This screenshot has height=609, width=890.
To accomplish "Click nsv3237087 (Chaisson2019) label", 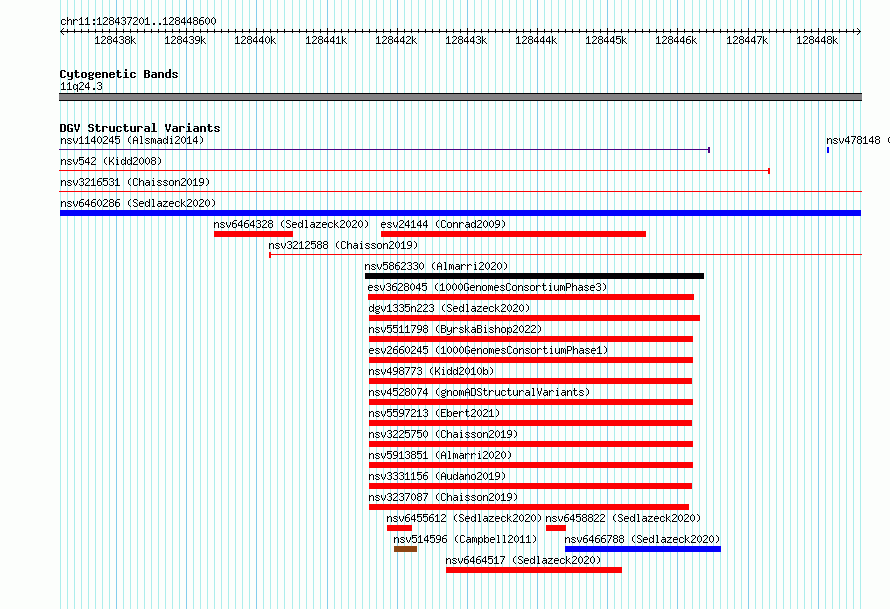I will (443, 497).
